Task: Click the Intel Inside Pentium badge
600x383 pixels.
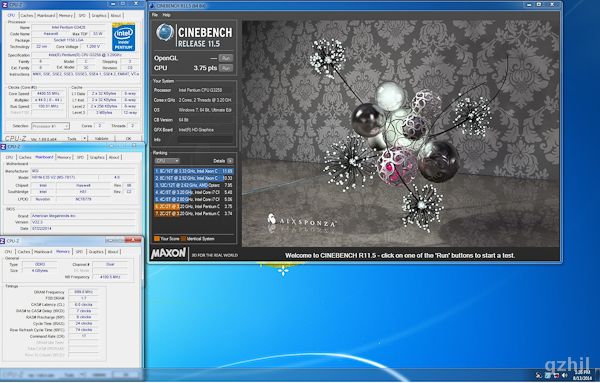Action: (x=123, y=37)
